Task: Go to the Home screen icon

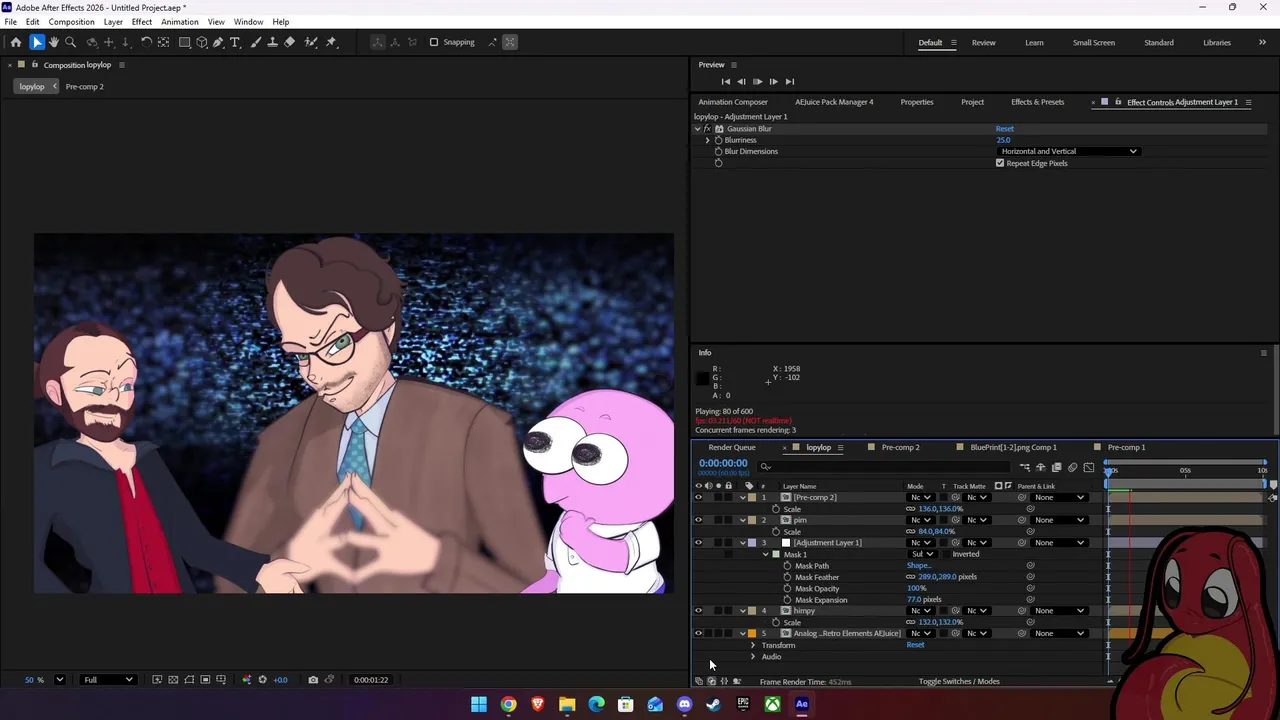Action: (x=16, y=42)
